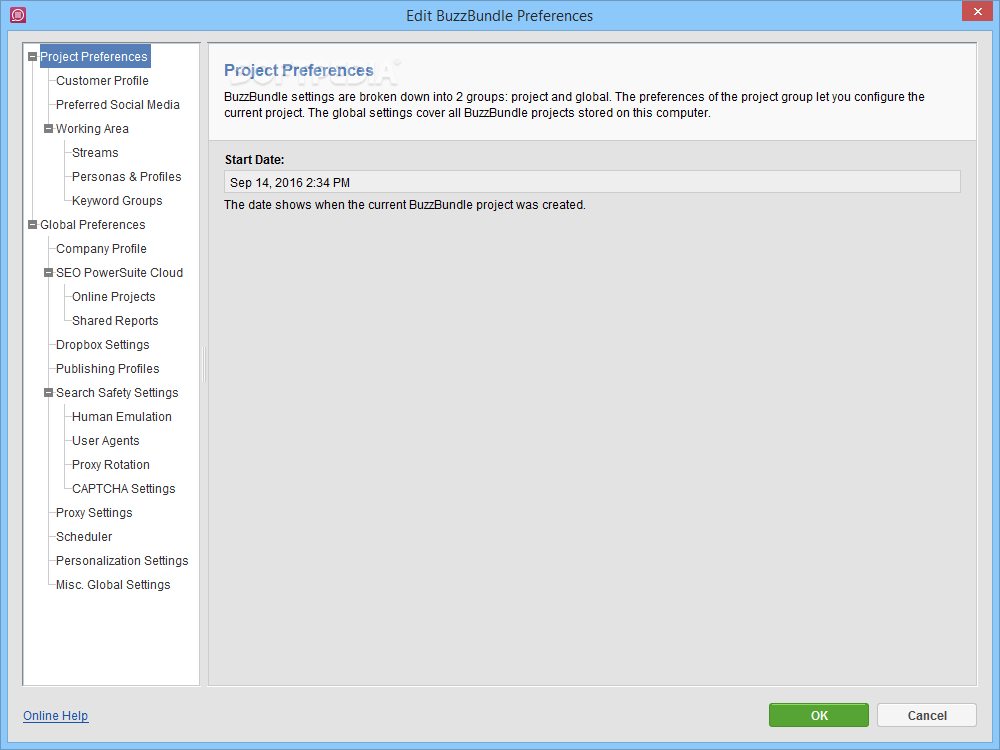The image size is (1000, 750).
Task: Click the Start Date field
Action: (x=592, y=182)
